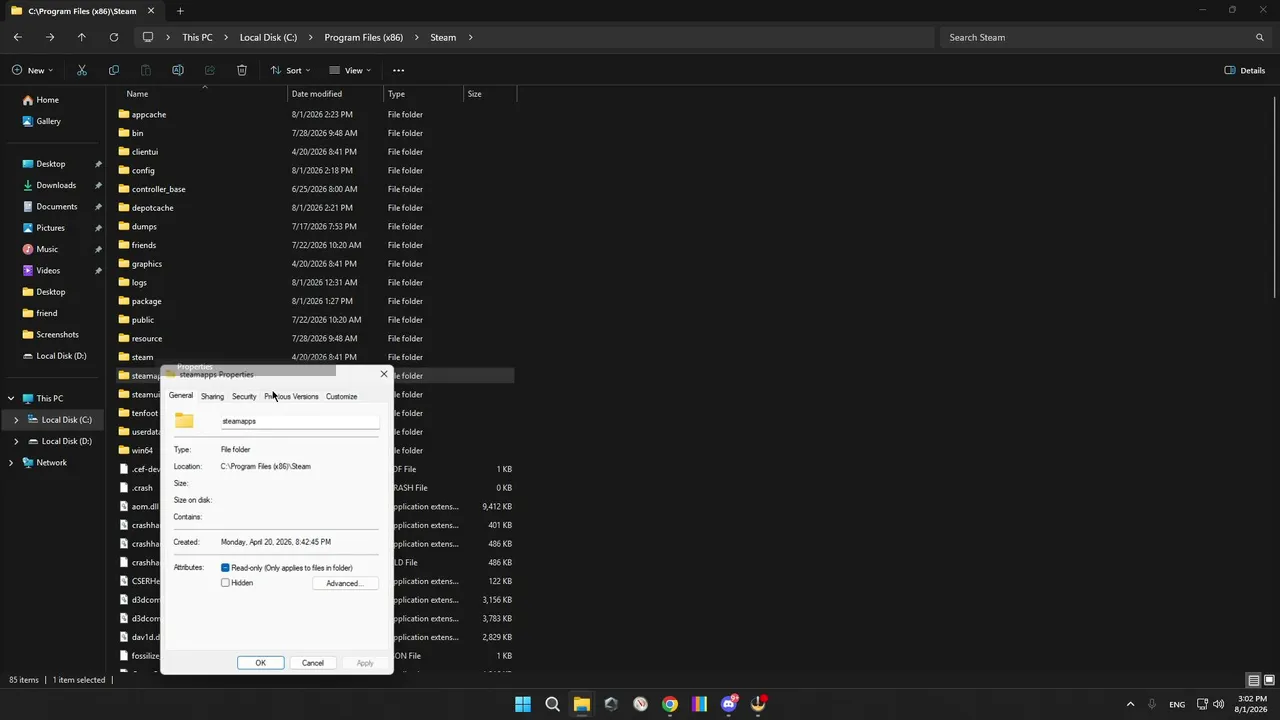Open the New item dropdown
Image resolution: width=1280 pixels, height=720 pixels.
(32, 70)
